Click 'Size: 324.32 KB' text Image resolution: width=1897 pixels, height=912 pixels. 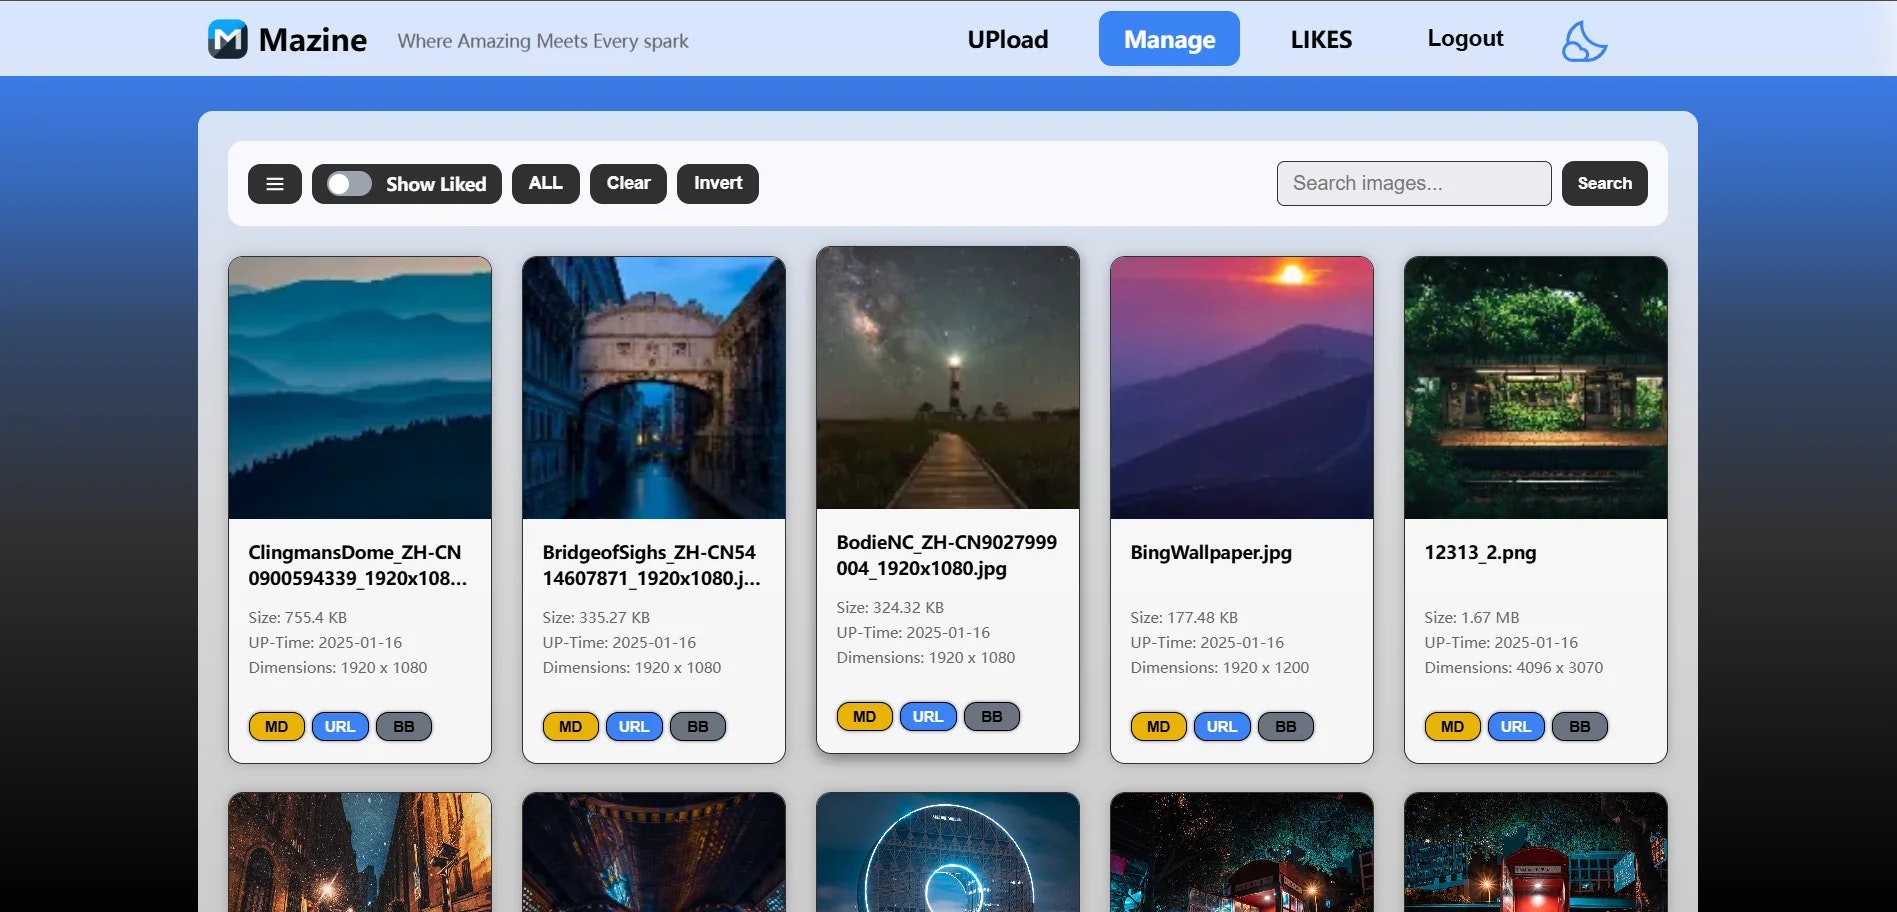click(x=890, y=607)
